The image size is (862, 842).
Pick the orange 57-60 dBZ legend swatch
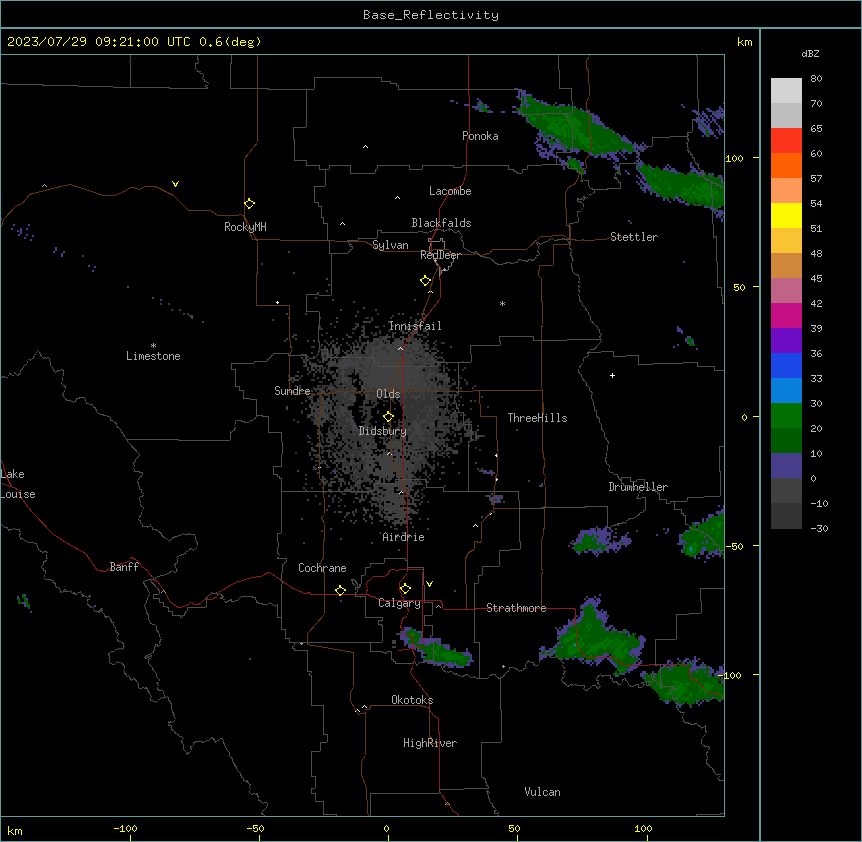pos(786,165)
